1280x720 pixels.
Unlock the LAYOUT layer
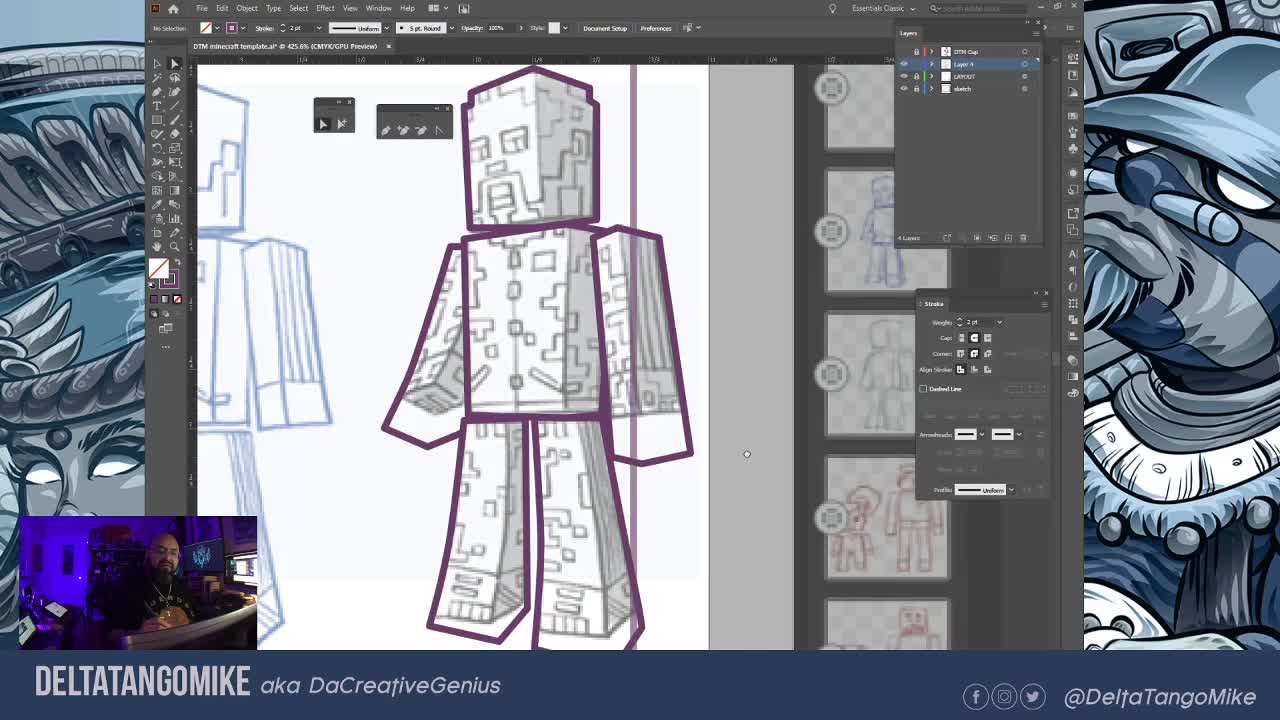pyautogui.click(x=917, y=76)
